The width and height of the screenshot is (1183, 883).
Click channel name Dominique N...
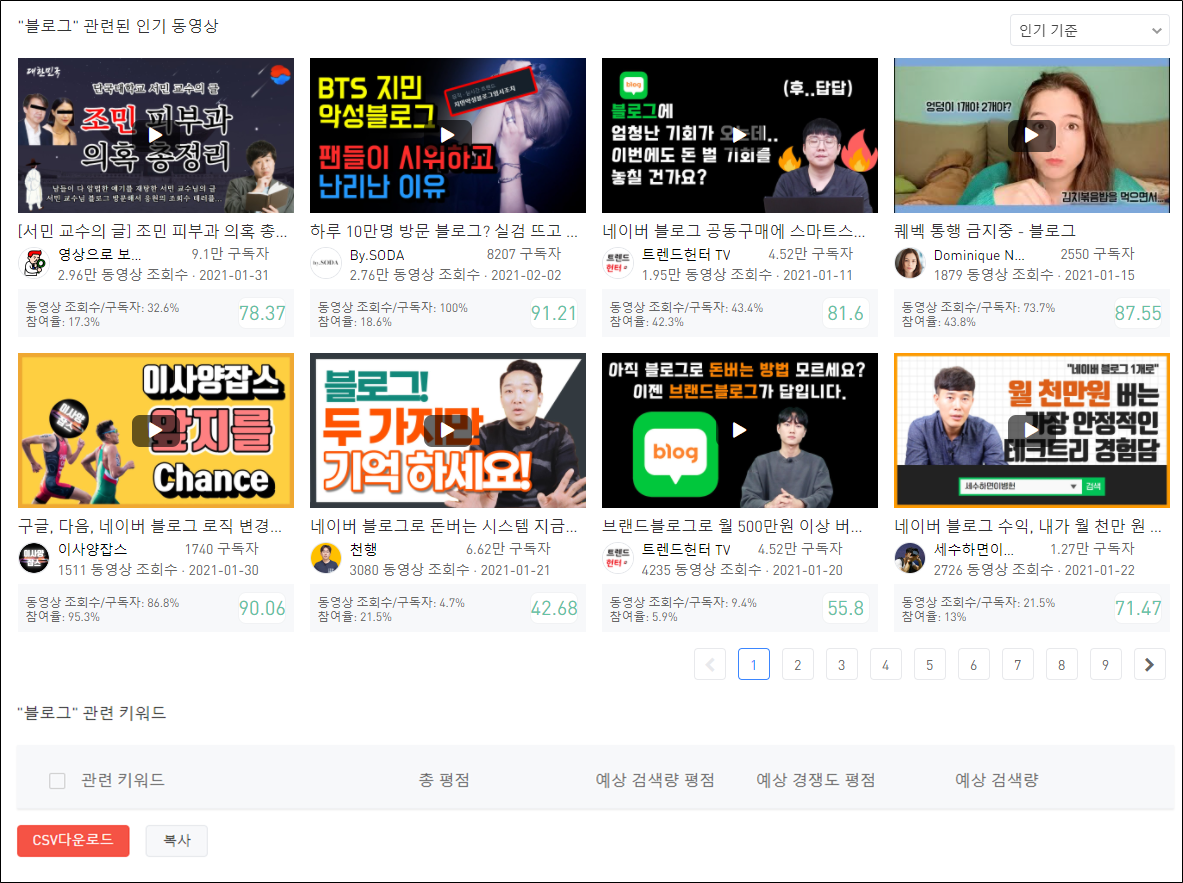(x=979, y=255)
